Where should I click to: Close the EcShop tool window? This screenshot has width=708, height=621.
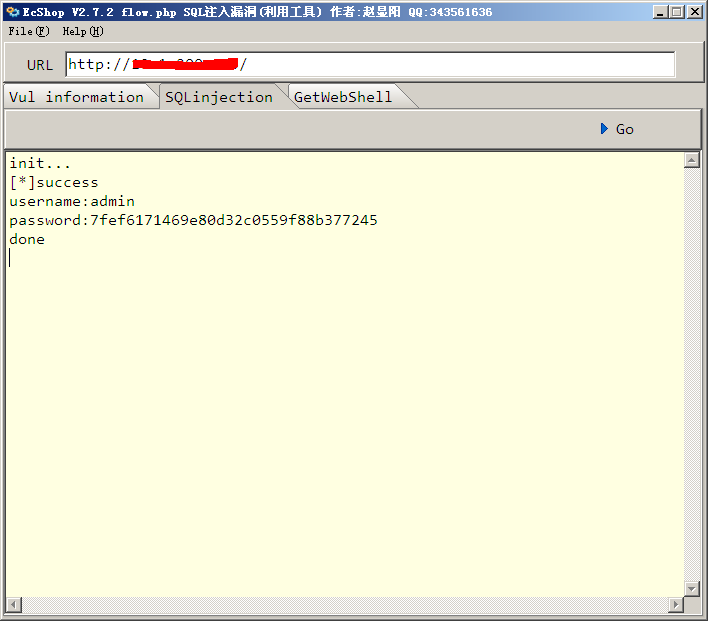pos(694,12)
